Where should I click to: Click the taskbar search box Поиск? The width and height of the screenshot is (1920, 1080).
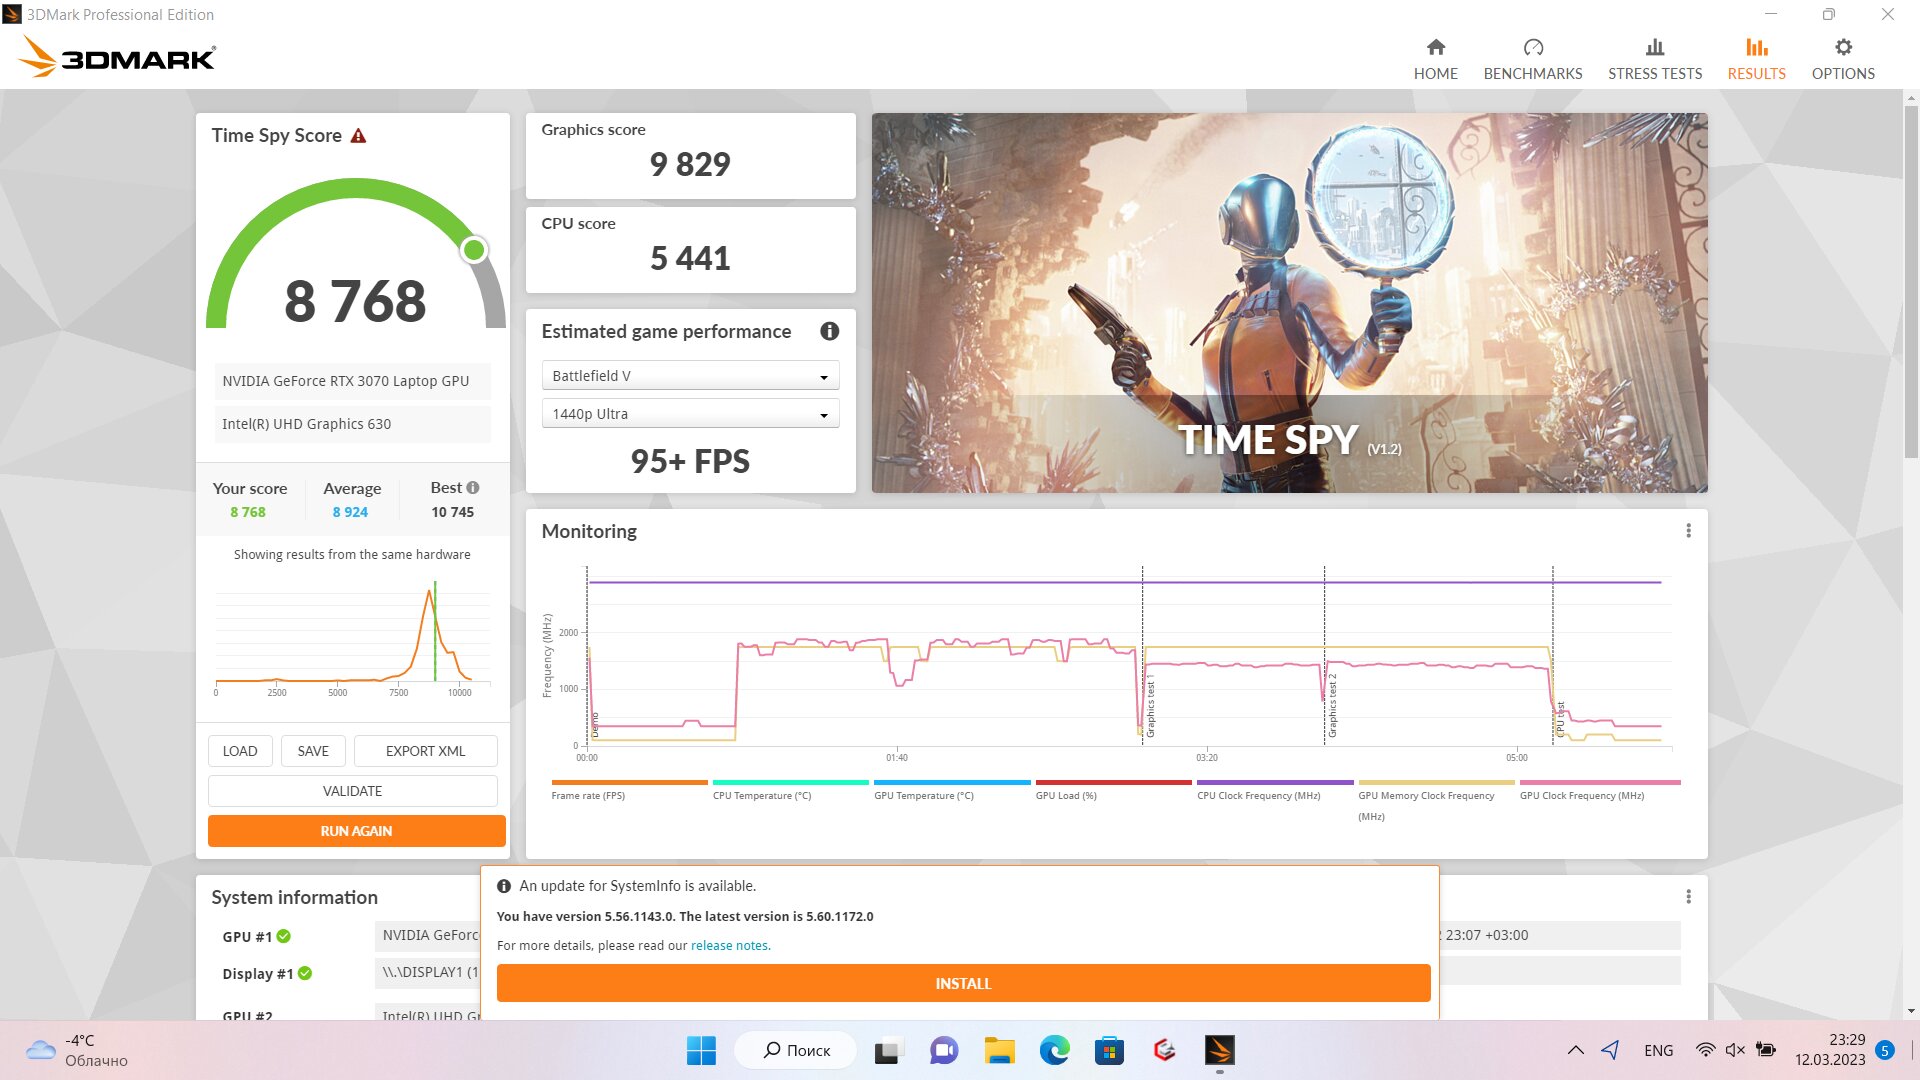click(x=797, y=1050)
